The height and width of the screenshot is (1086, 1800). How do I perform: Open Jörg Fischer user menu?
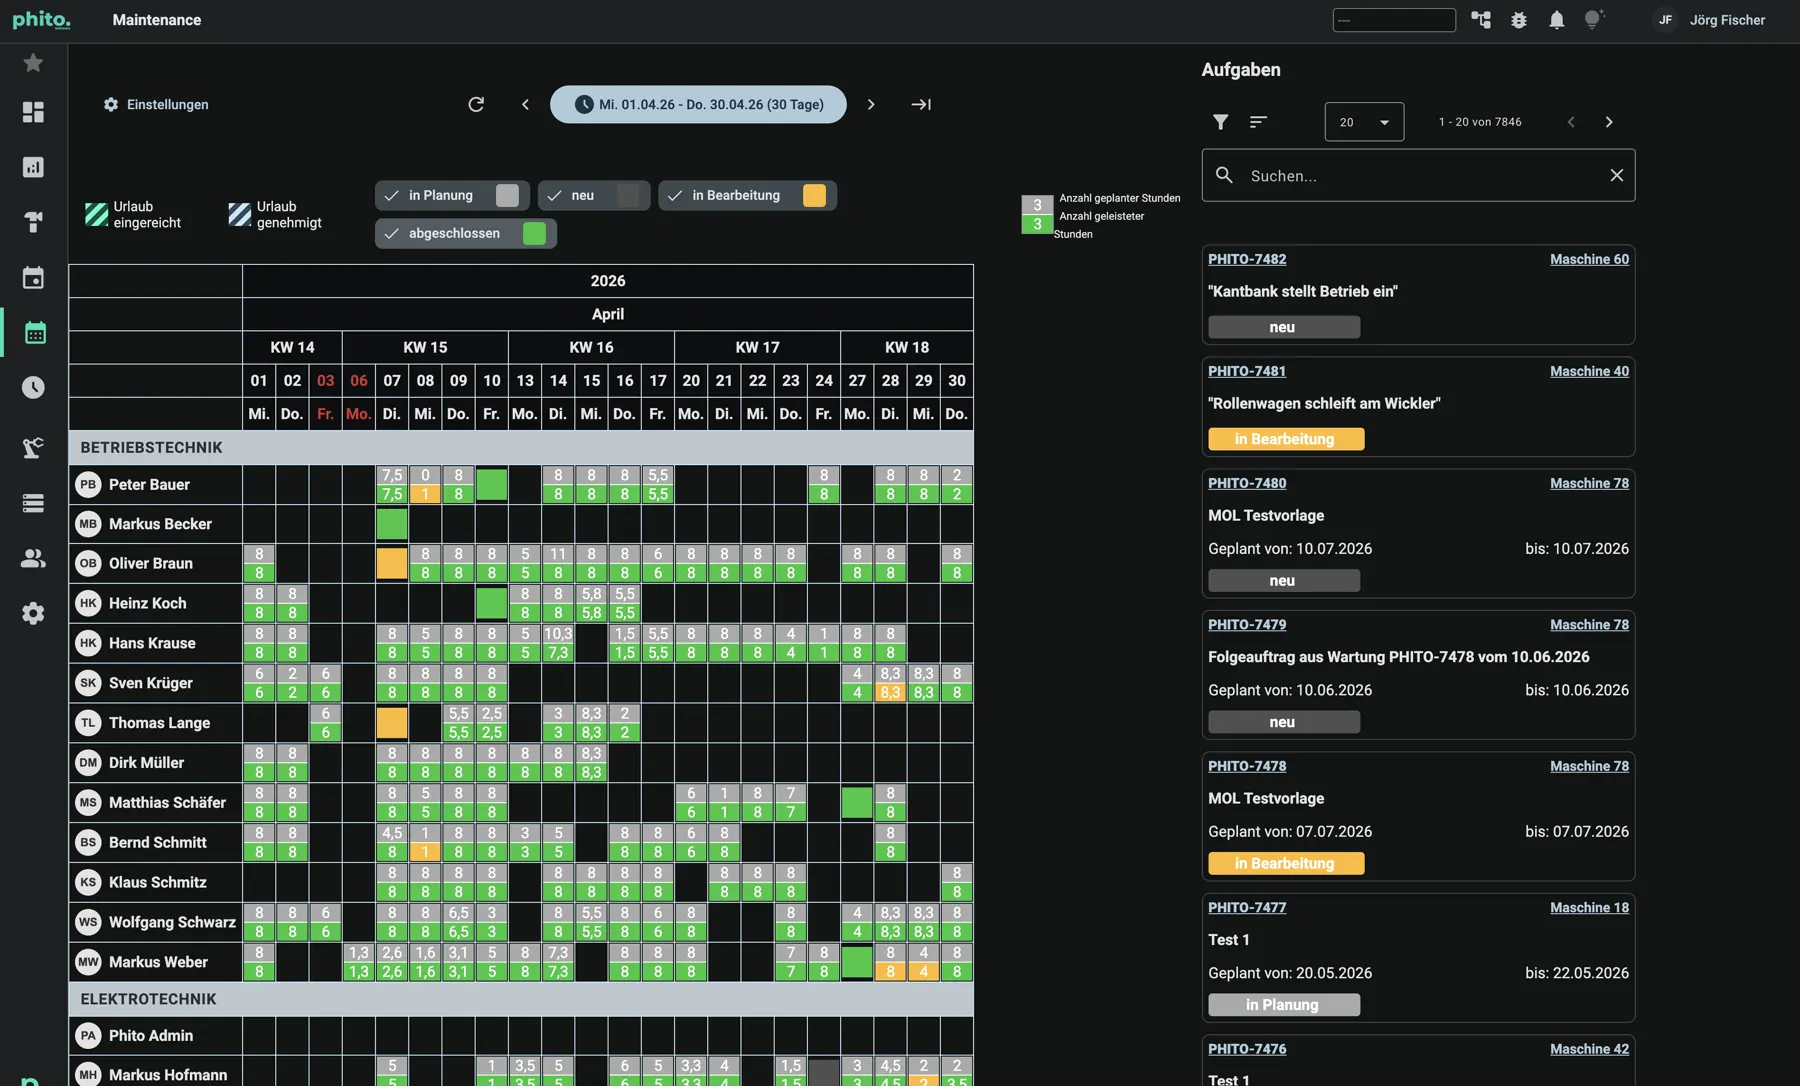[1710, 20]
